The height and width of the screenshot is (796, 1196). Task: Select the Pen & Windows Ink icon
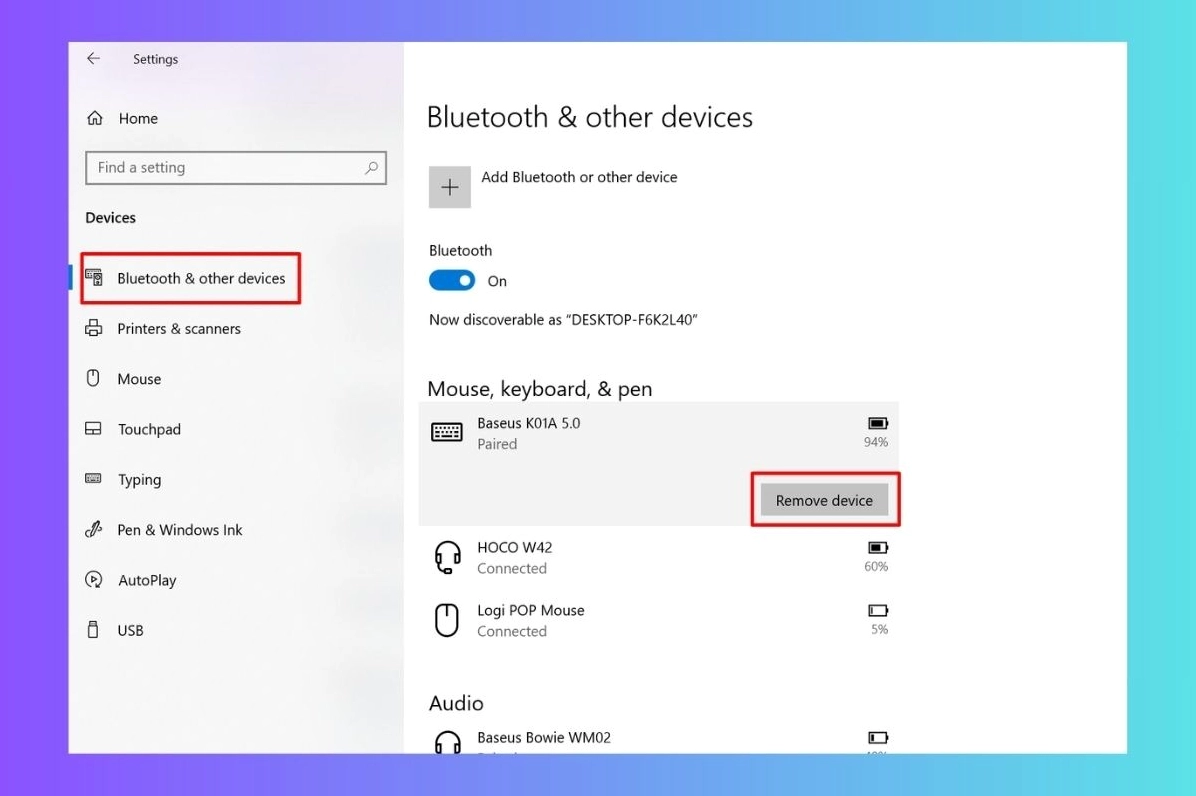pyautogui.click(x=94, y=529)
